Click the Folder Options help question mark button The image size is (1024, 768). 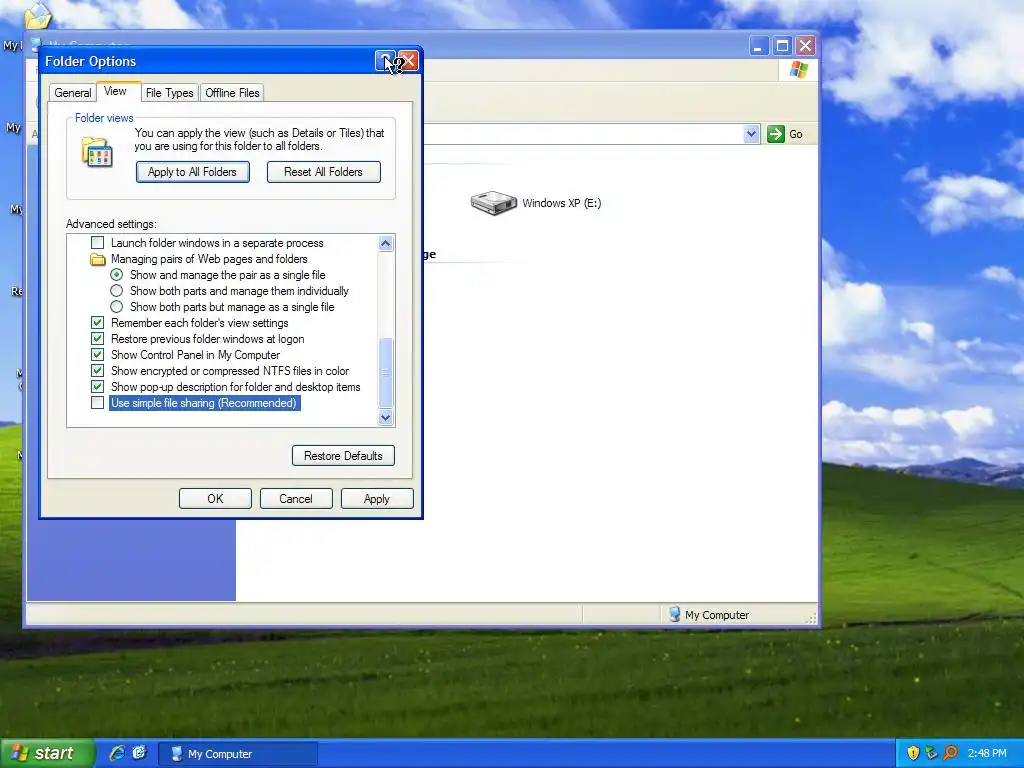tap(385, 61)
